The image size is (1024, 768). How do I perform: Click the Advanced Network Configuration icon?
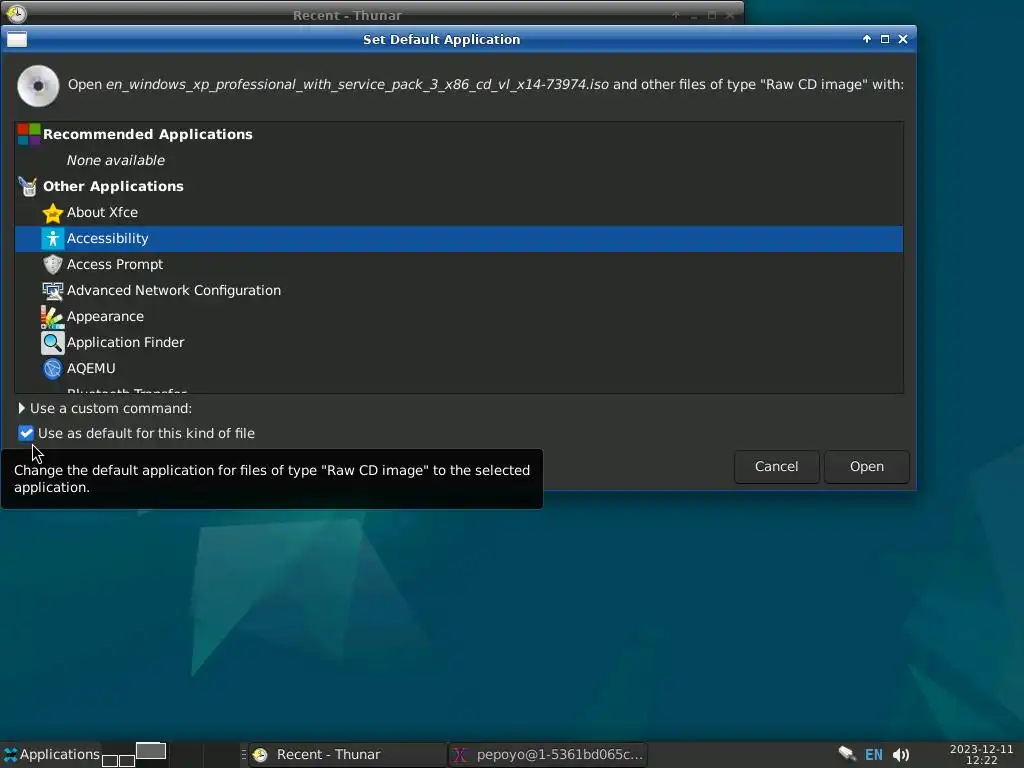[x=52, y=291]
